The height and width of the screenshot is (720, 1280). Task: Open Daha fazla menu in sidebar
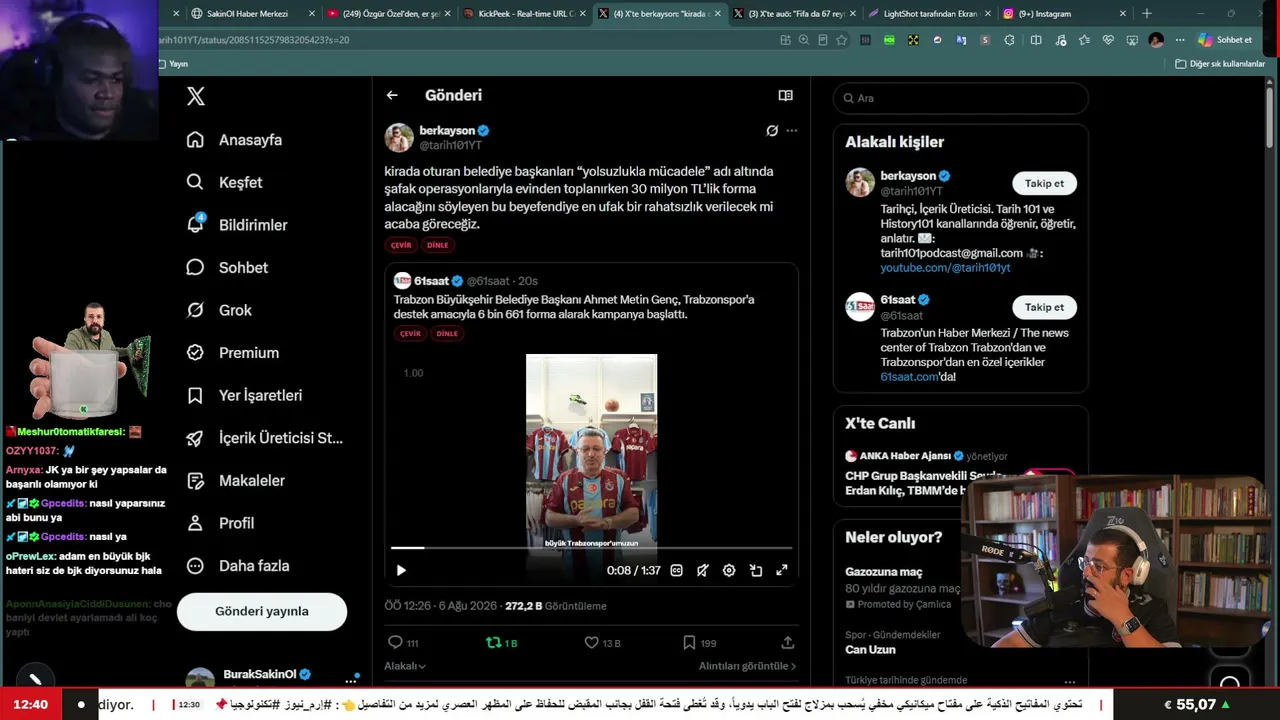click(238, 566)
